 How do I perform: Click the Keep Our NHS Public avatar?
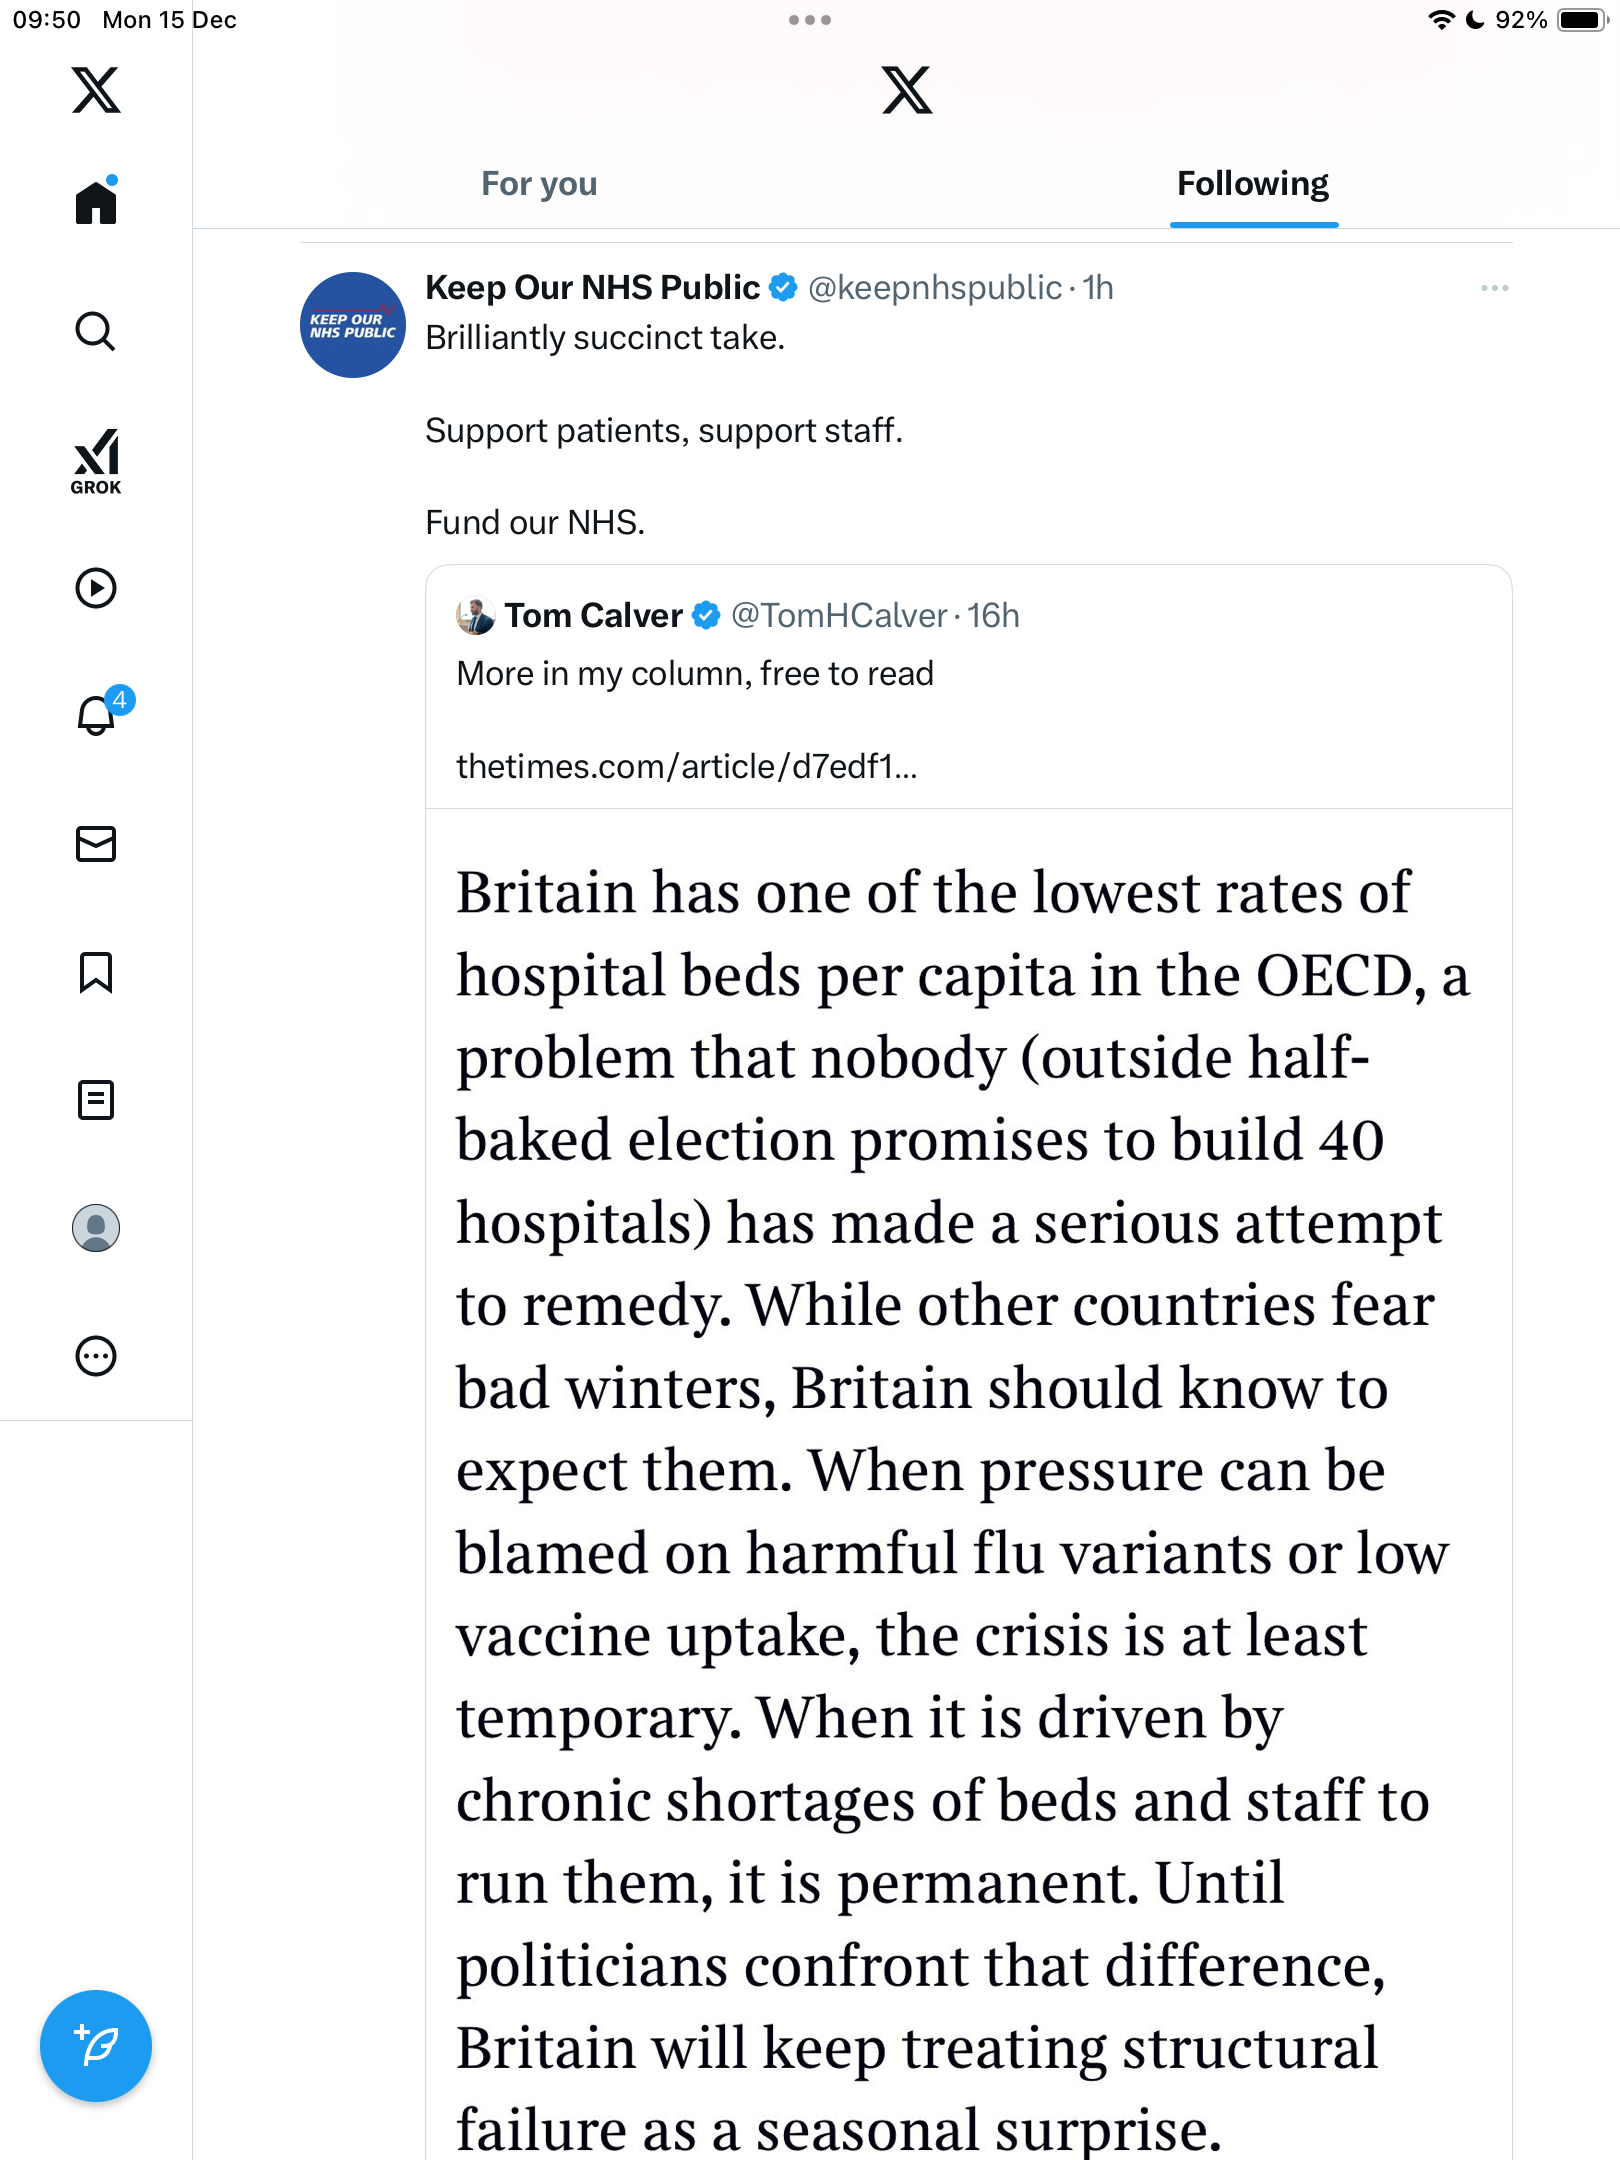pos(353,325)
